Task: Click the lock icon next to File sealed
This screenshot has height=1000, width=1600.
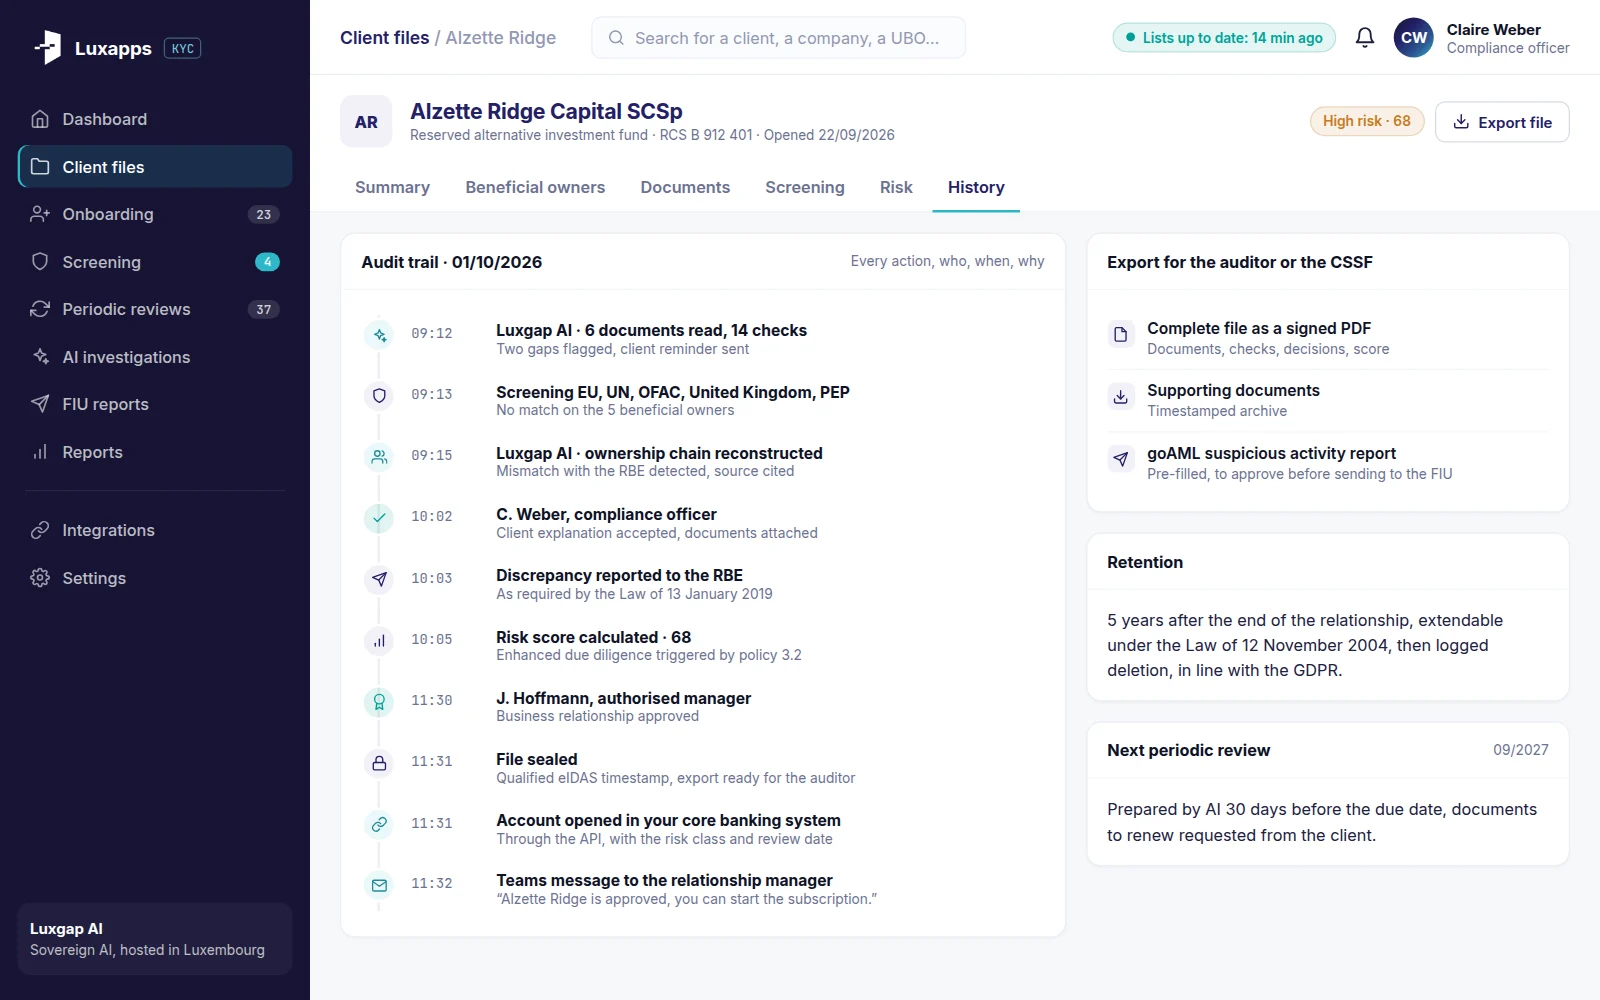Action: click(x=379, y=763)
